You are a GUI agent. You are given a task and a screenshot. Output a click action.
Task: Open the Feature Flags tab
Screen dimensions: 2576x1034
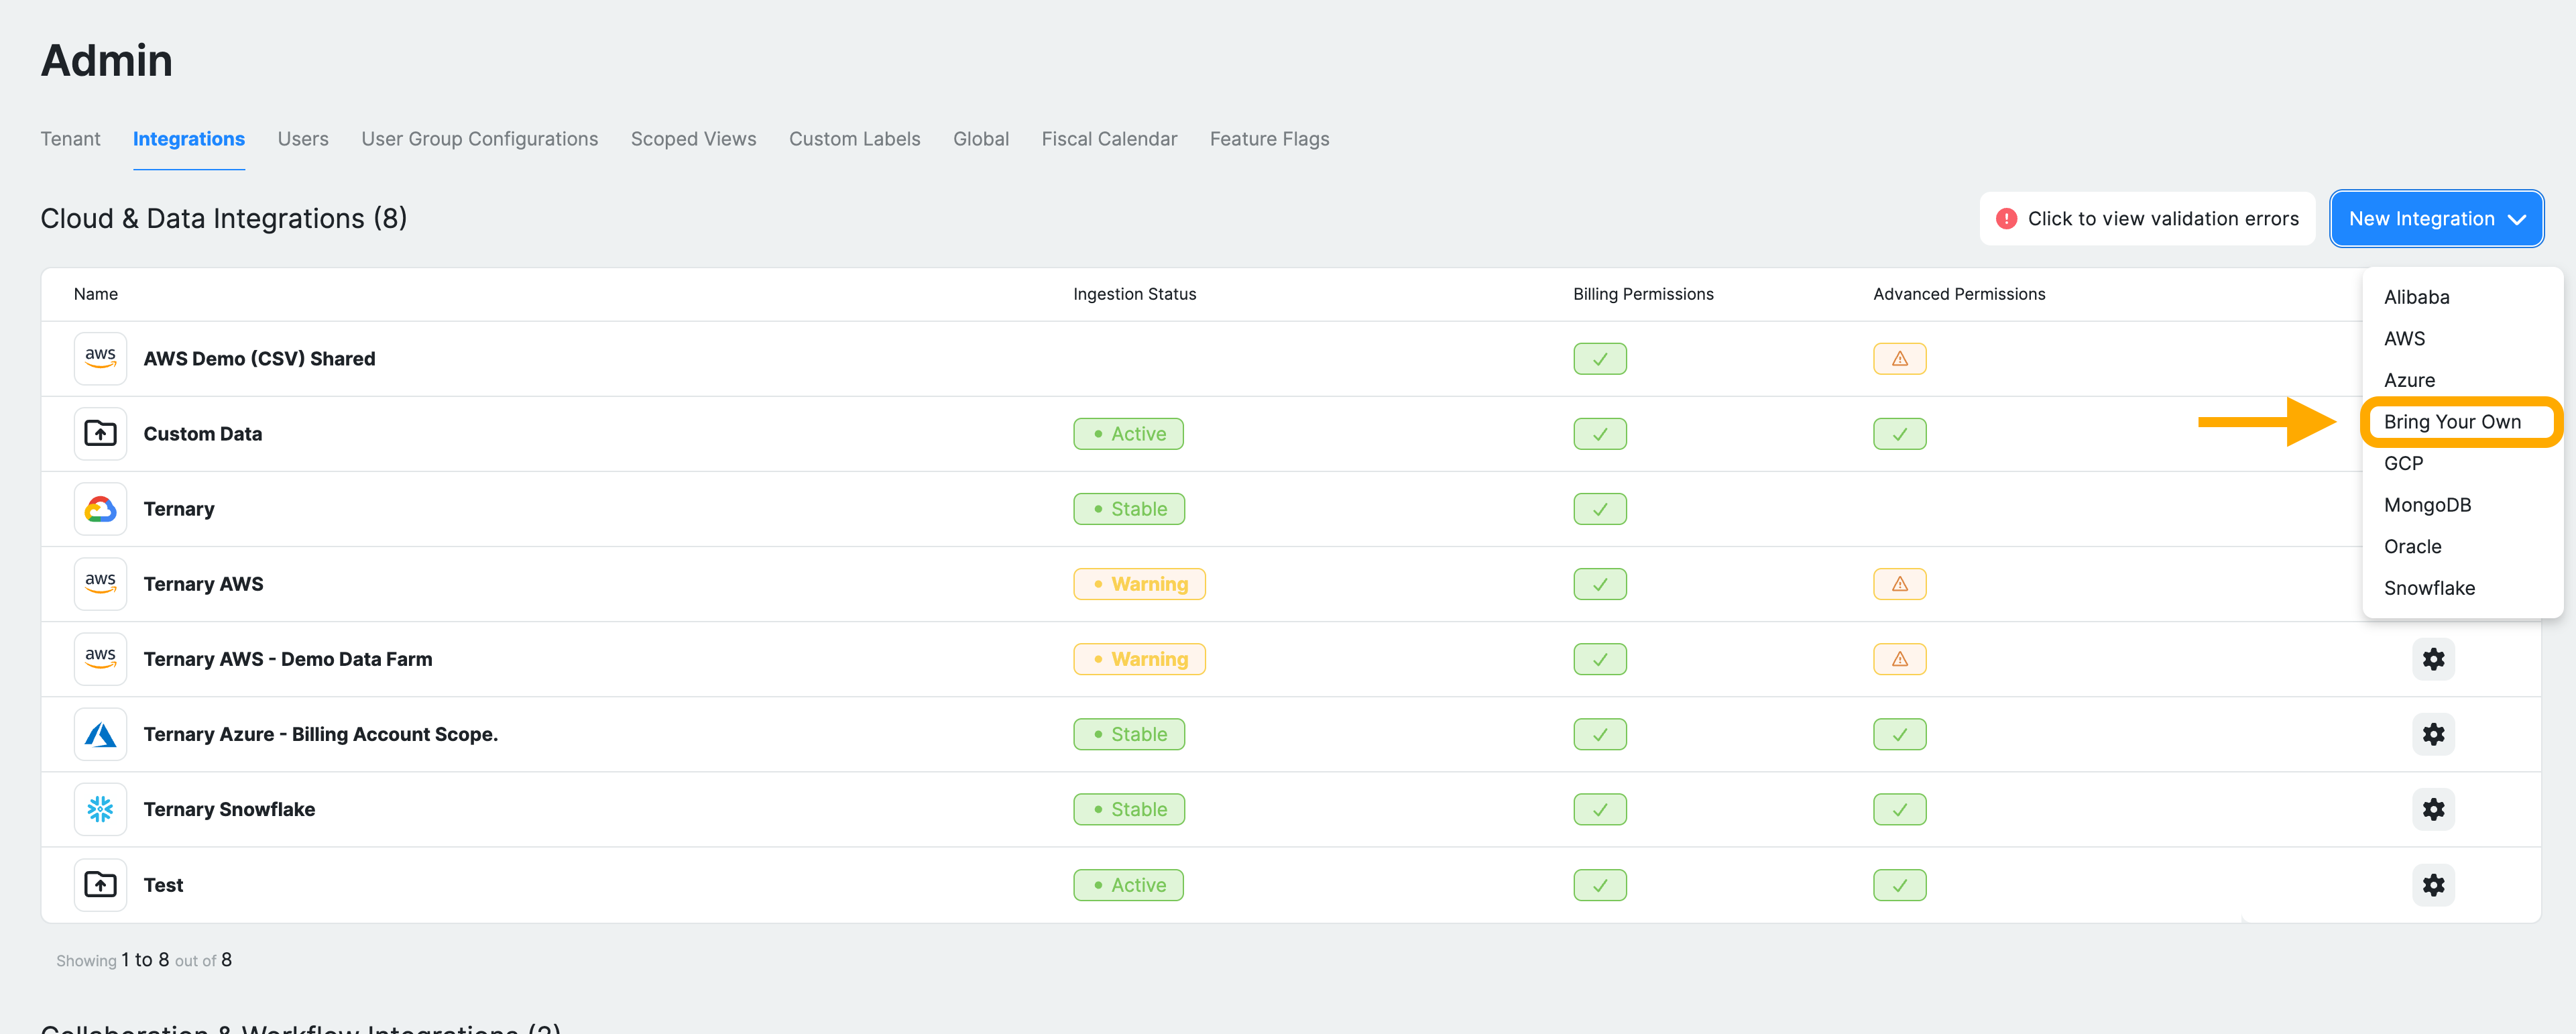click(x=1268, y=139)
